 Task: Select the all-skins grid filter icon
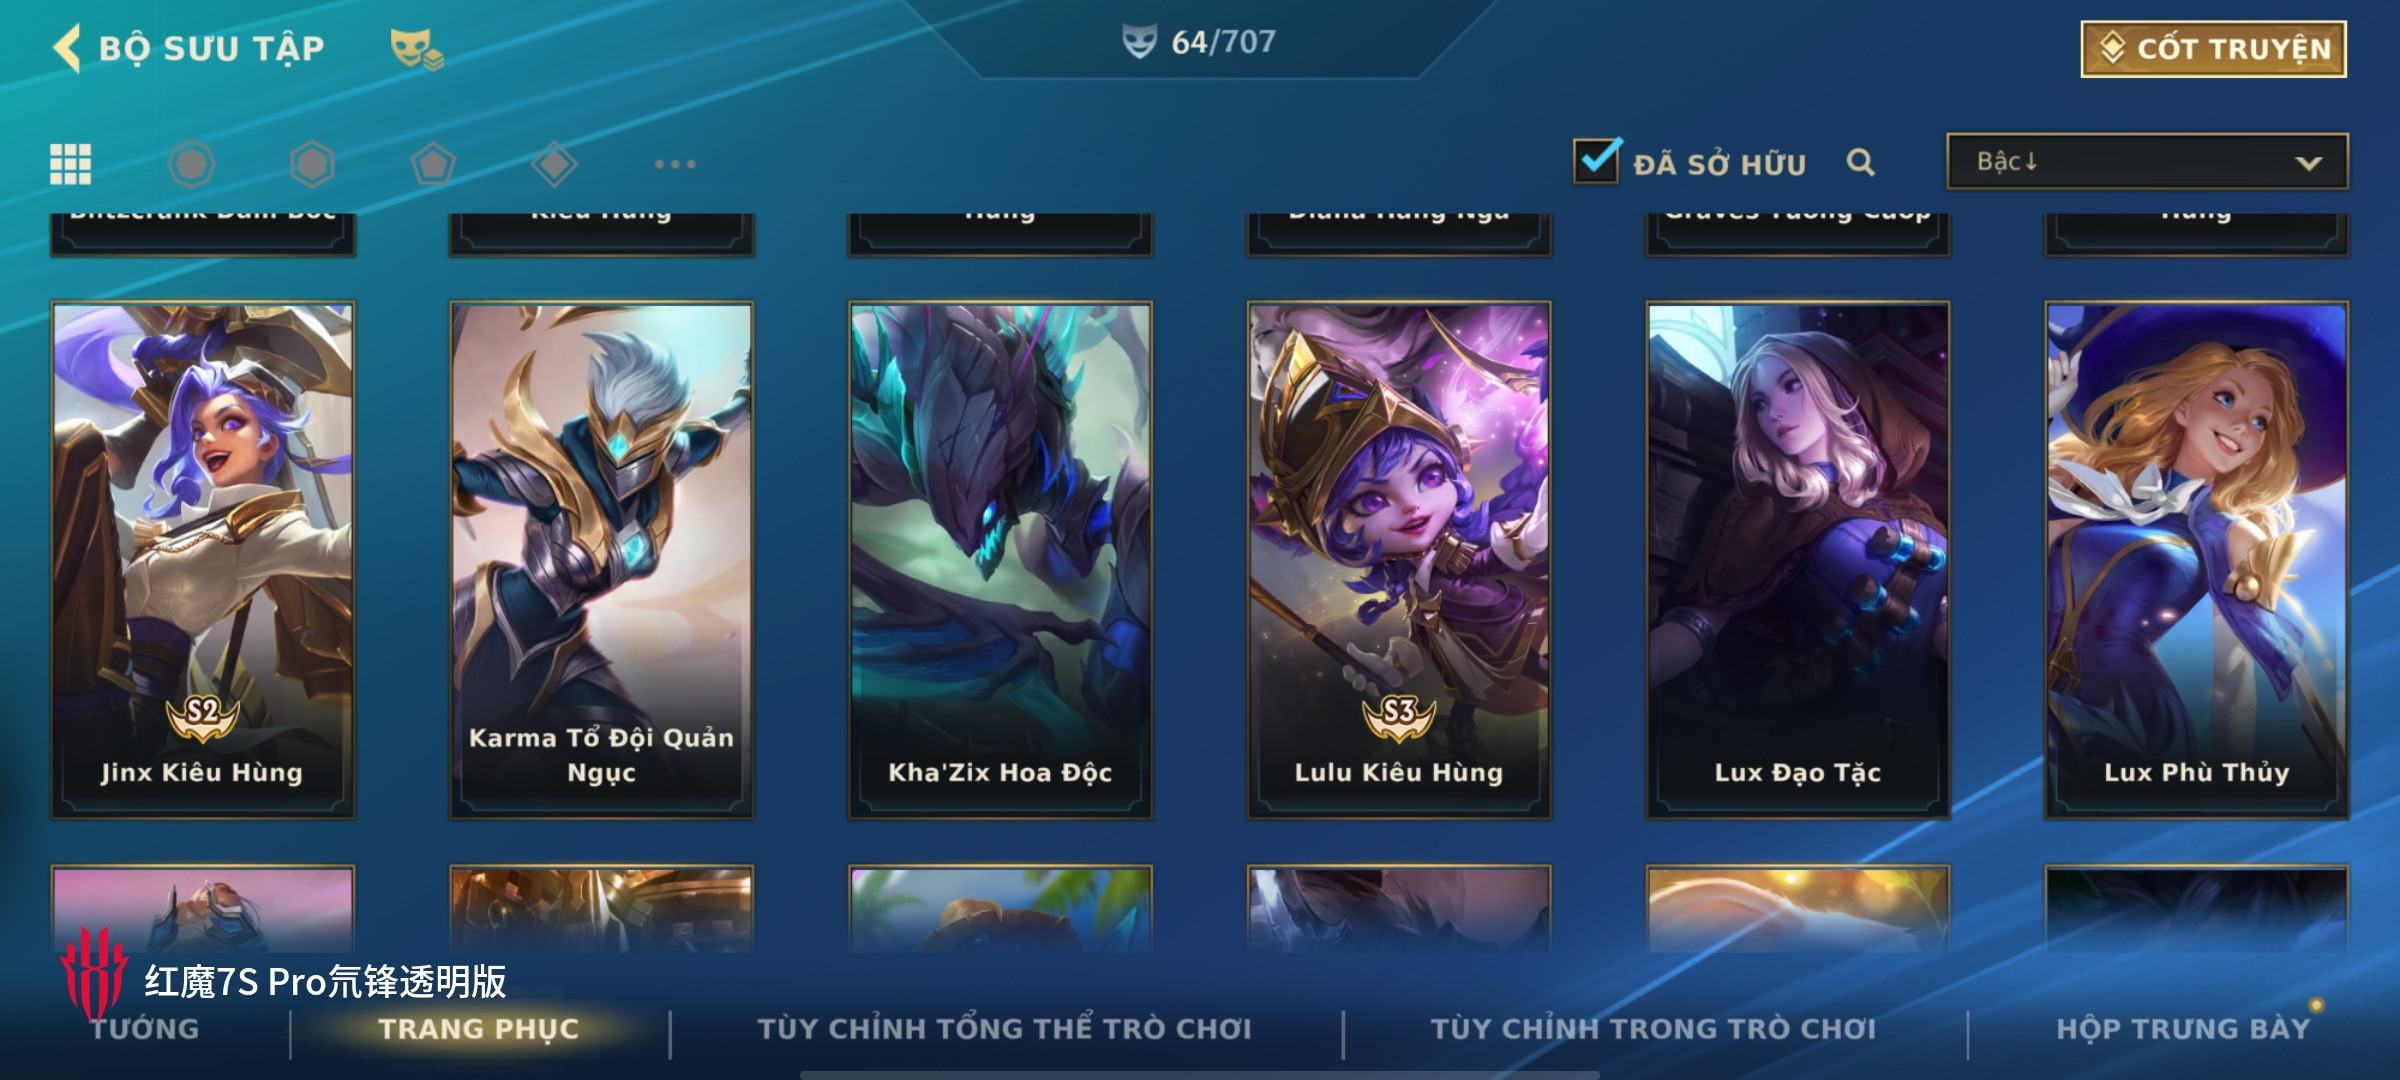(71, 164)
